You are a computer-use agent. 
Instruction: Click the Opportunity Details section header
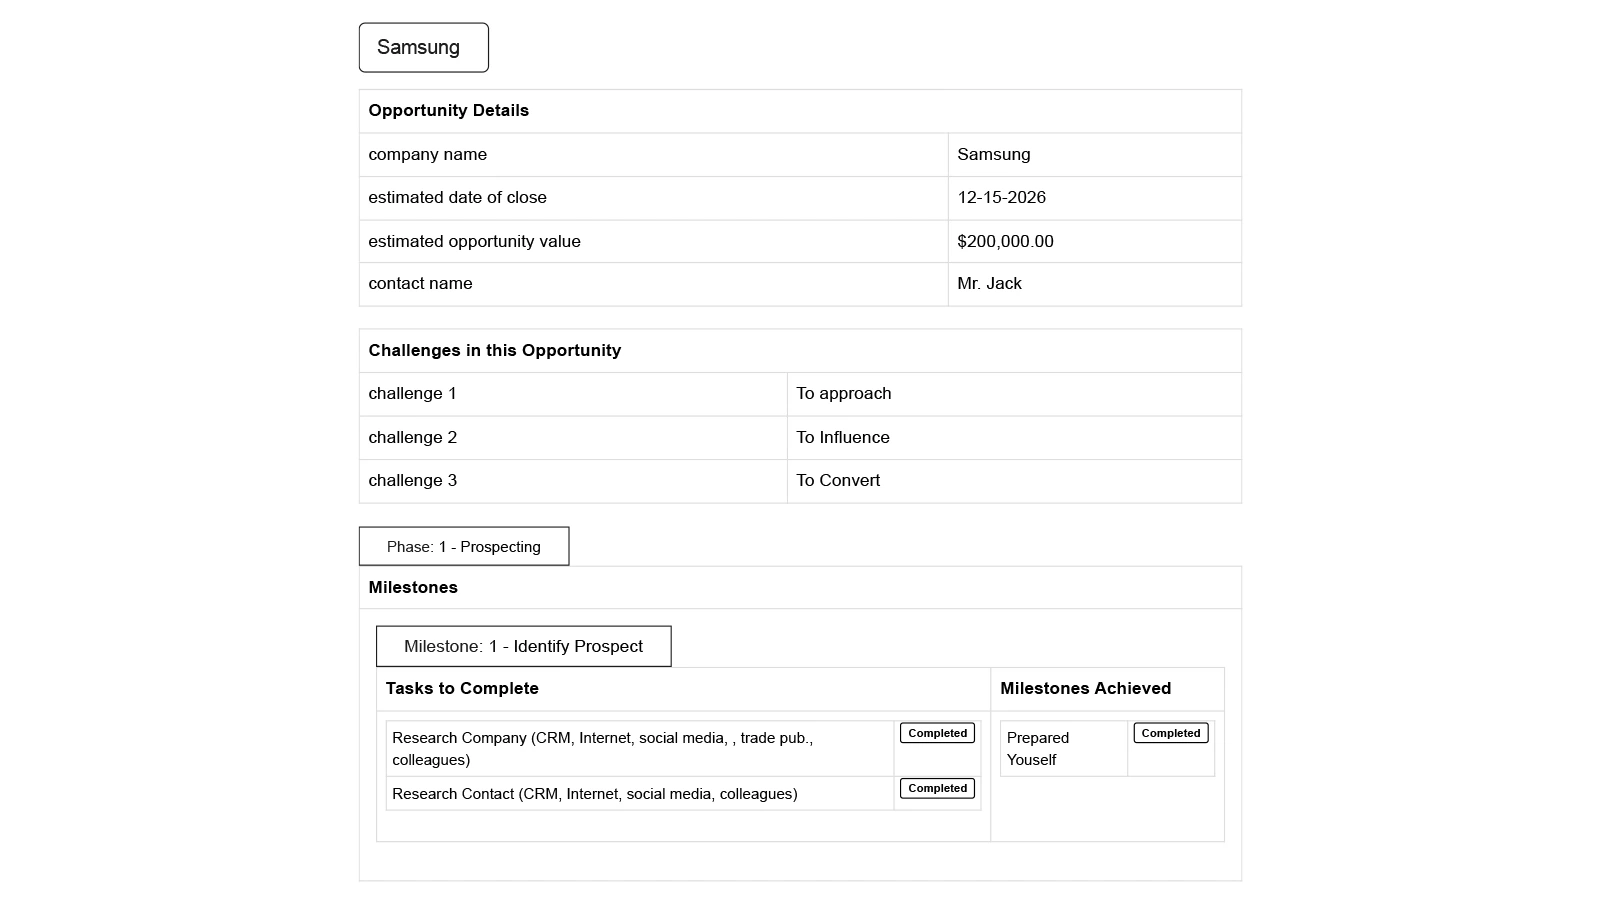pyautogui.click(x=448, y=111)
